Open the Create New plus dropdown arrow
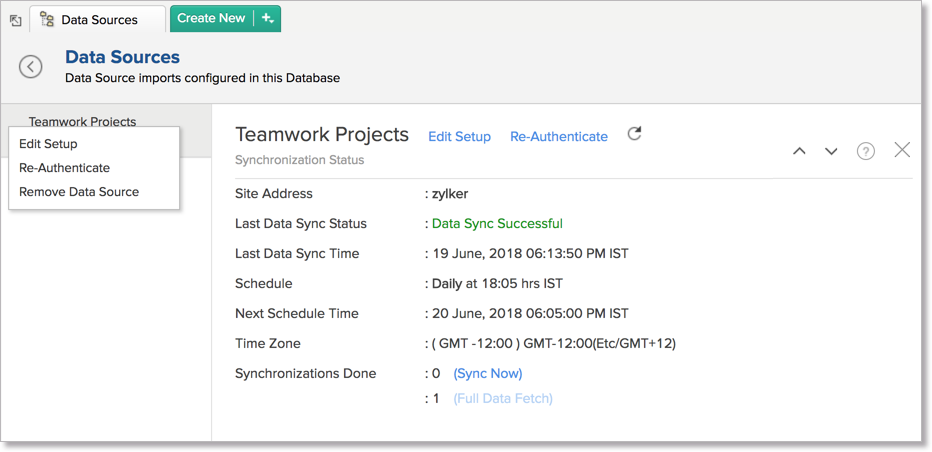This screenshot has width=932, height=452. [267, 18]
